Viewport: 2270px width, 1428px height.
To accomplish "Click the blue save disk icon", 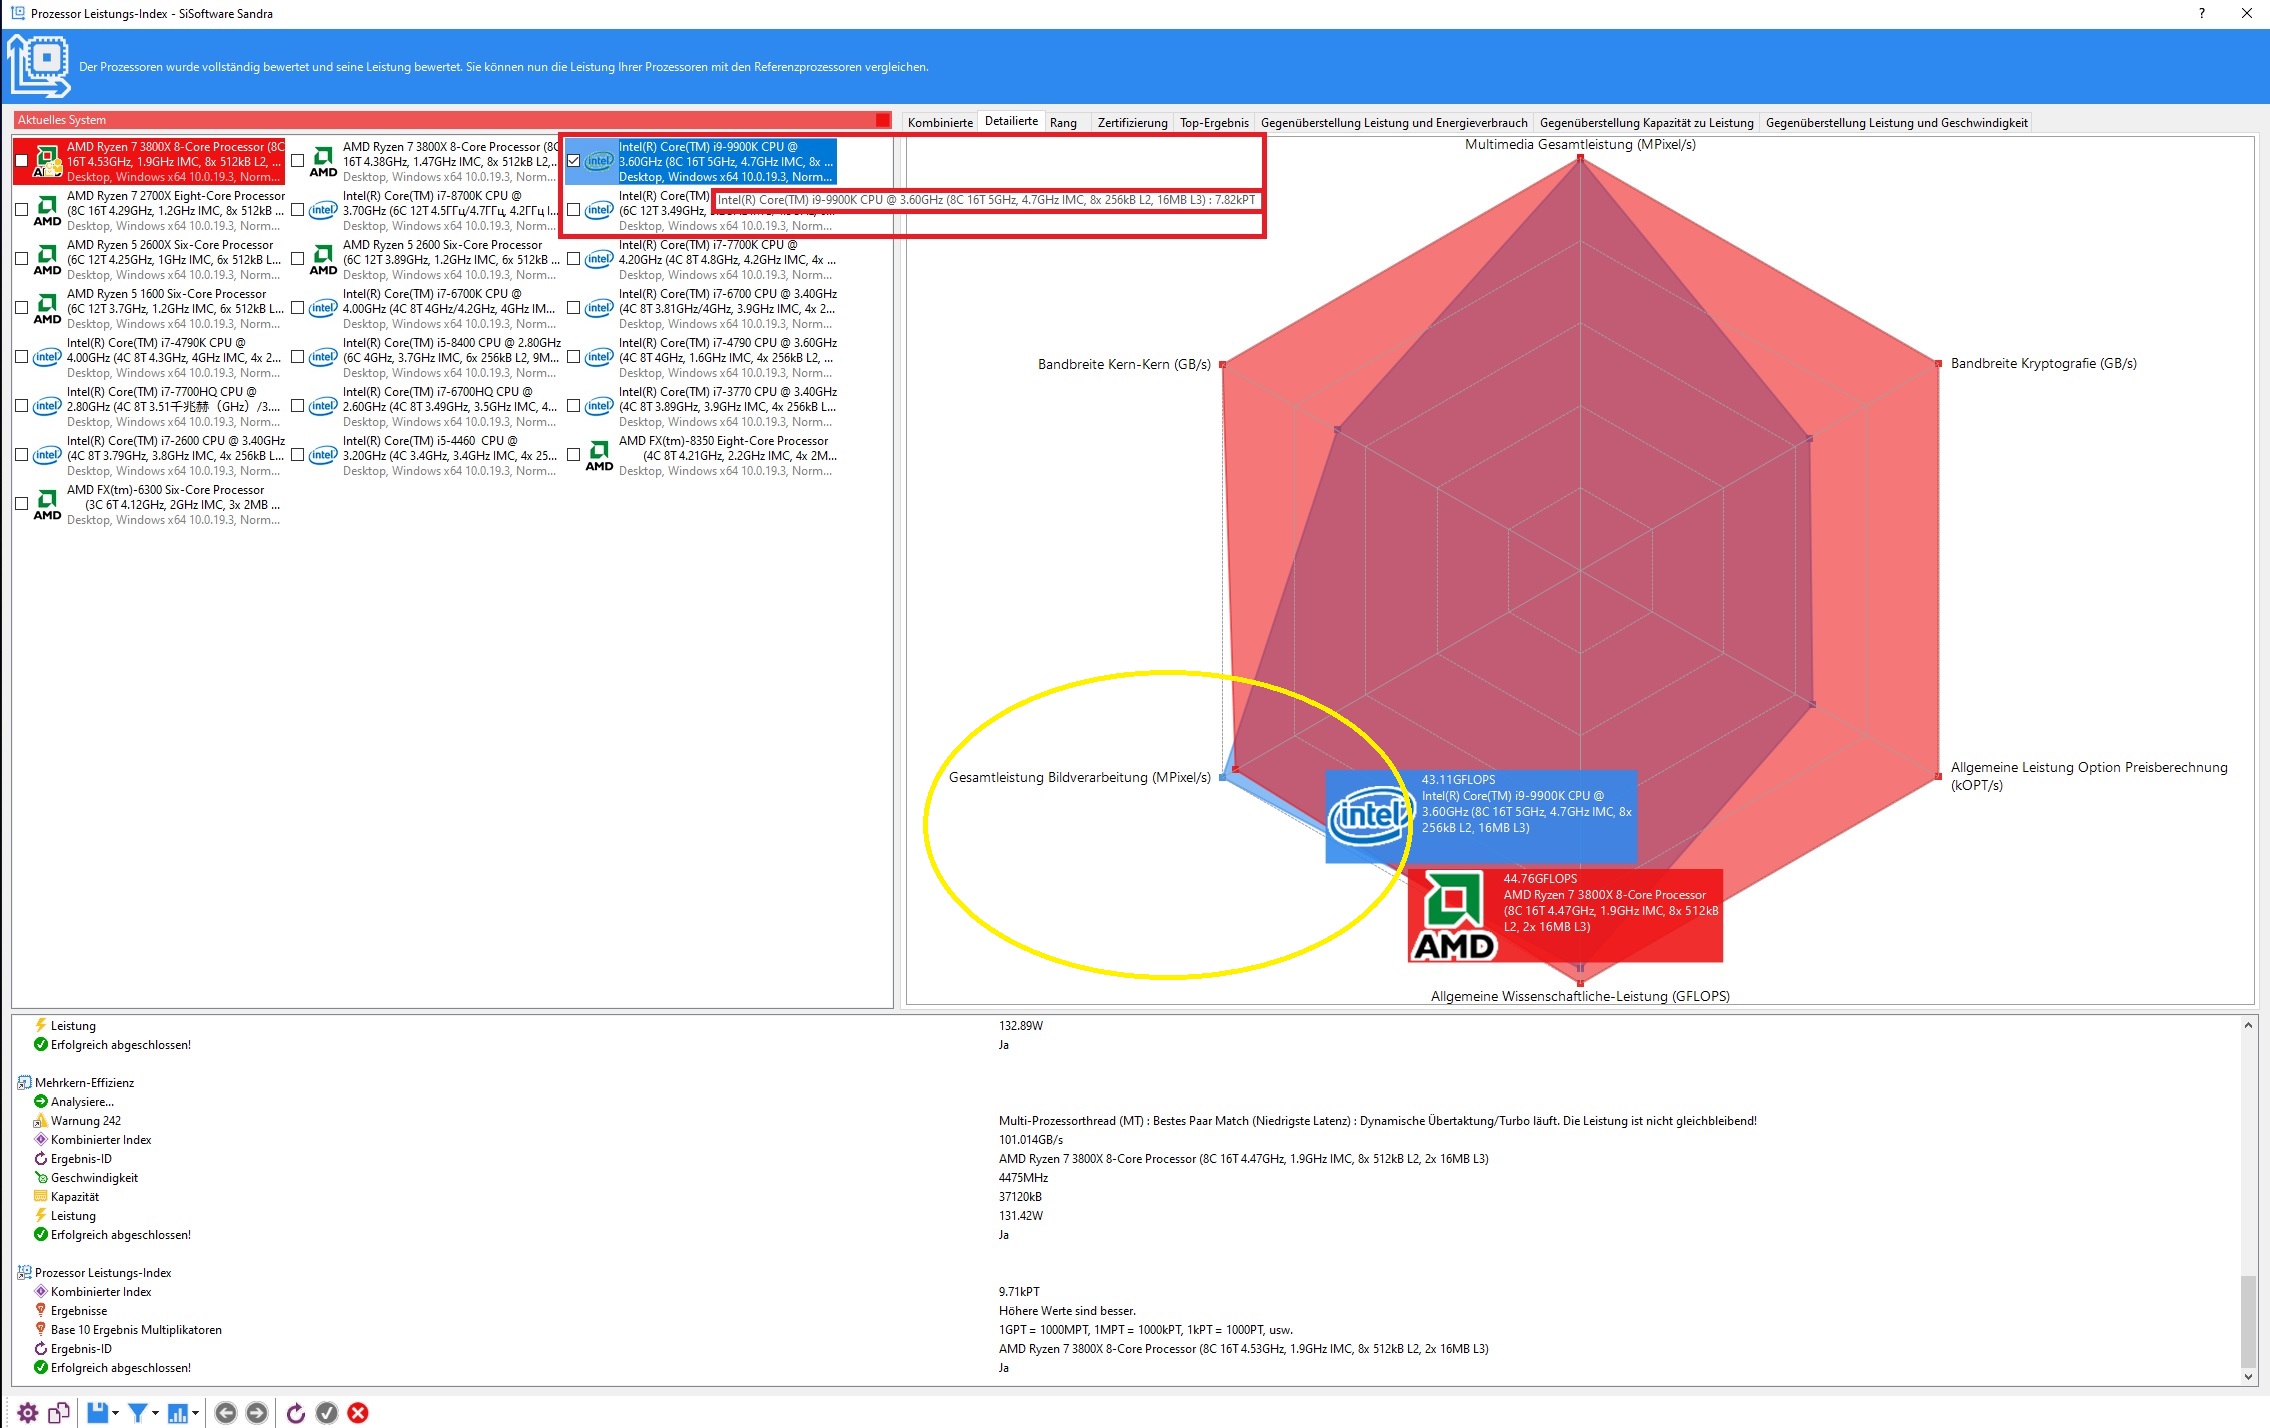I will [x=97, y=1412].
